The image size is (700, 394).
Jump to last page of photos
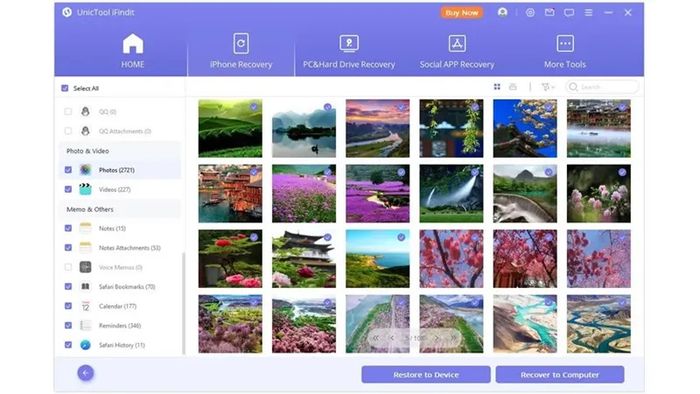[x=453, y=338]
